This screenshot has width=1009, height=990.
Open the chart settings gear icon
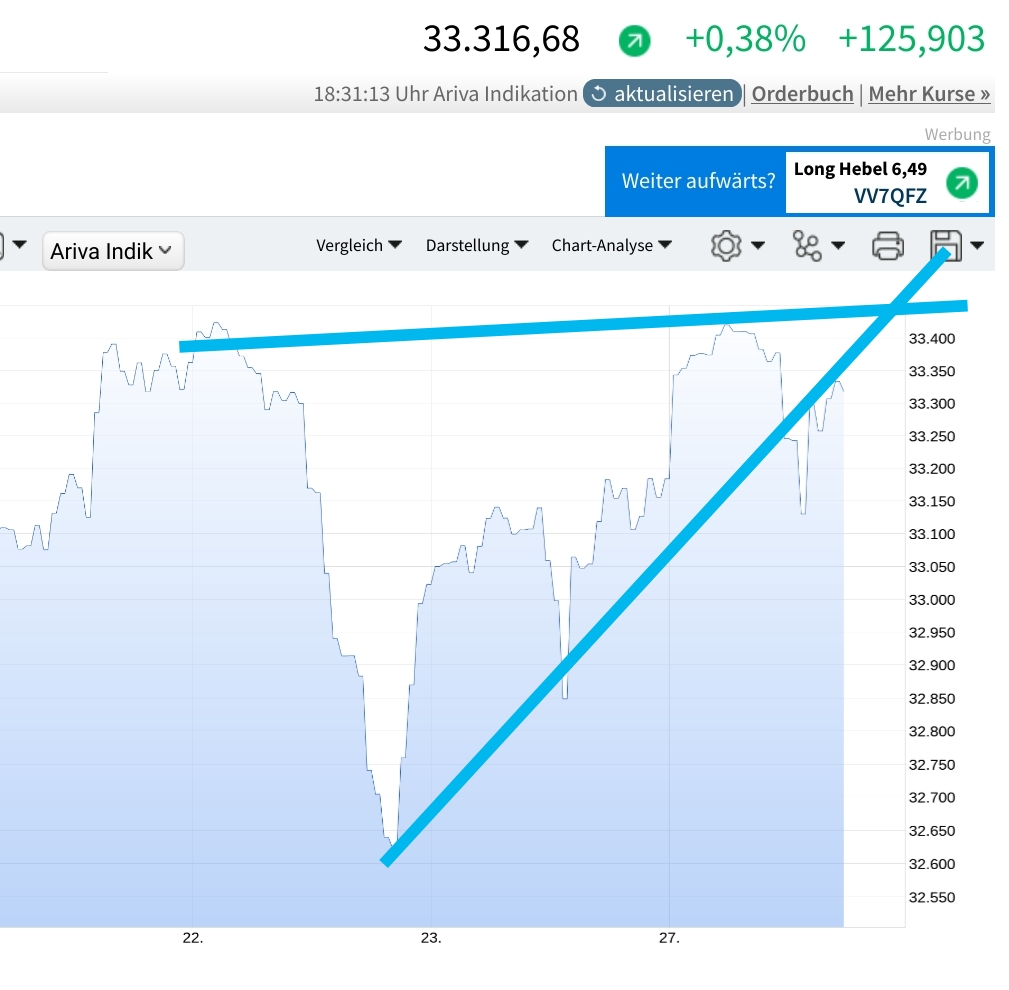(728, 245)
